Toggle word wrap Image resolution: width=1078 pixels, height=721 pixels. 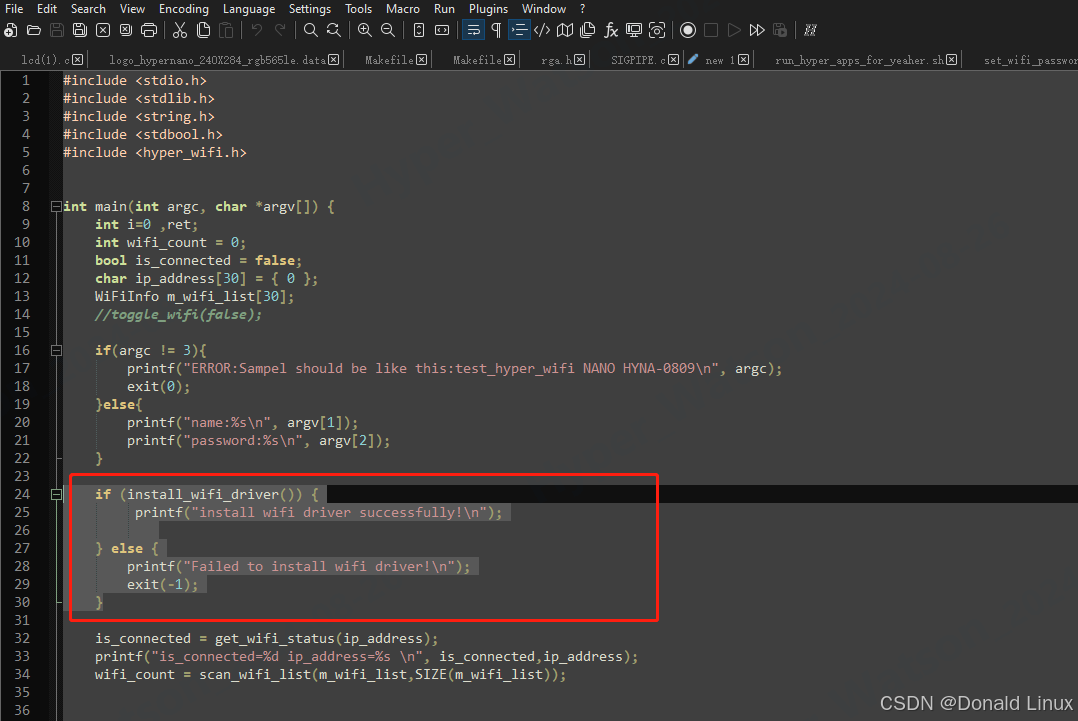pos(473,30)
